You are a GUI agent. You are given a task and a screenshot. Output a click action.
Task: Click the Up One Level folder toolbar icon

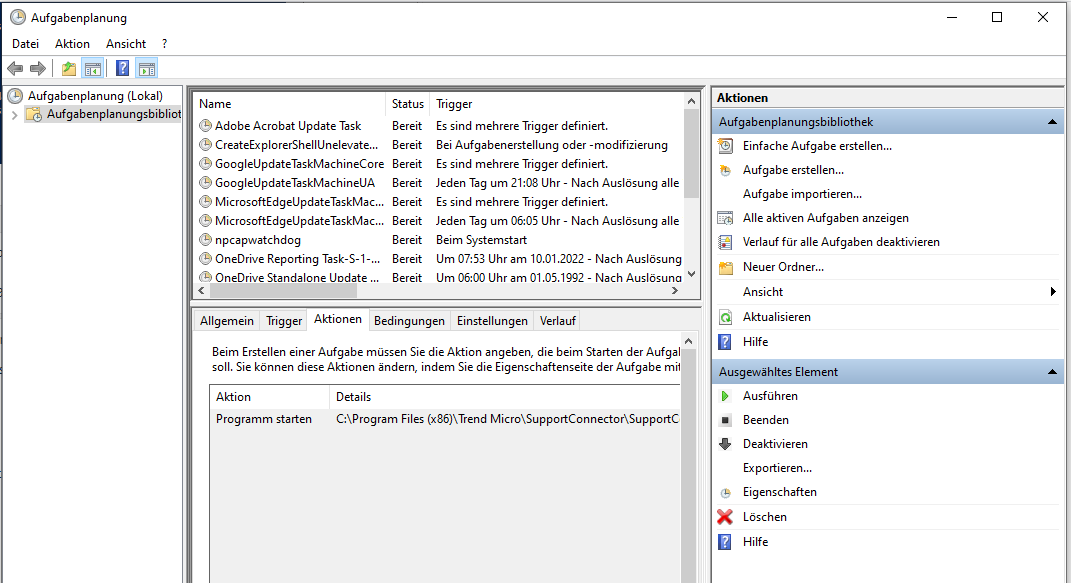click(68, 68)
